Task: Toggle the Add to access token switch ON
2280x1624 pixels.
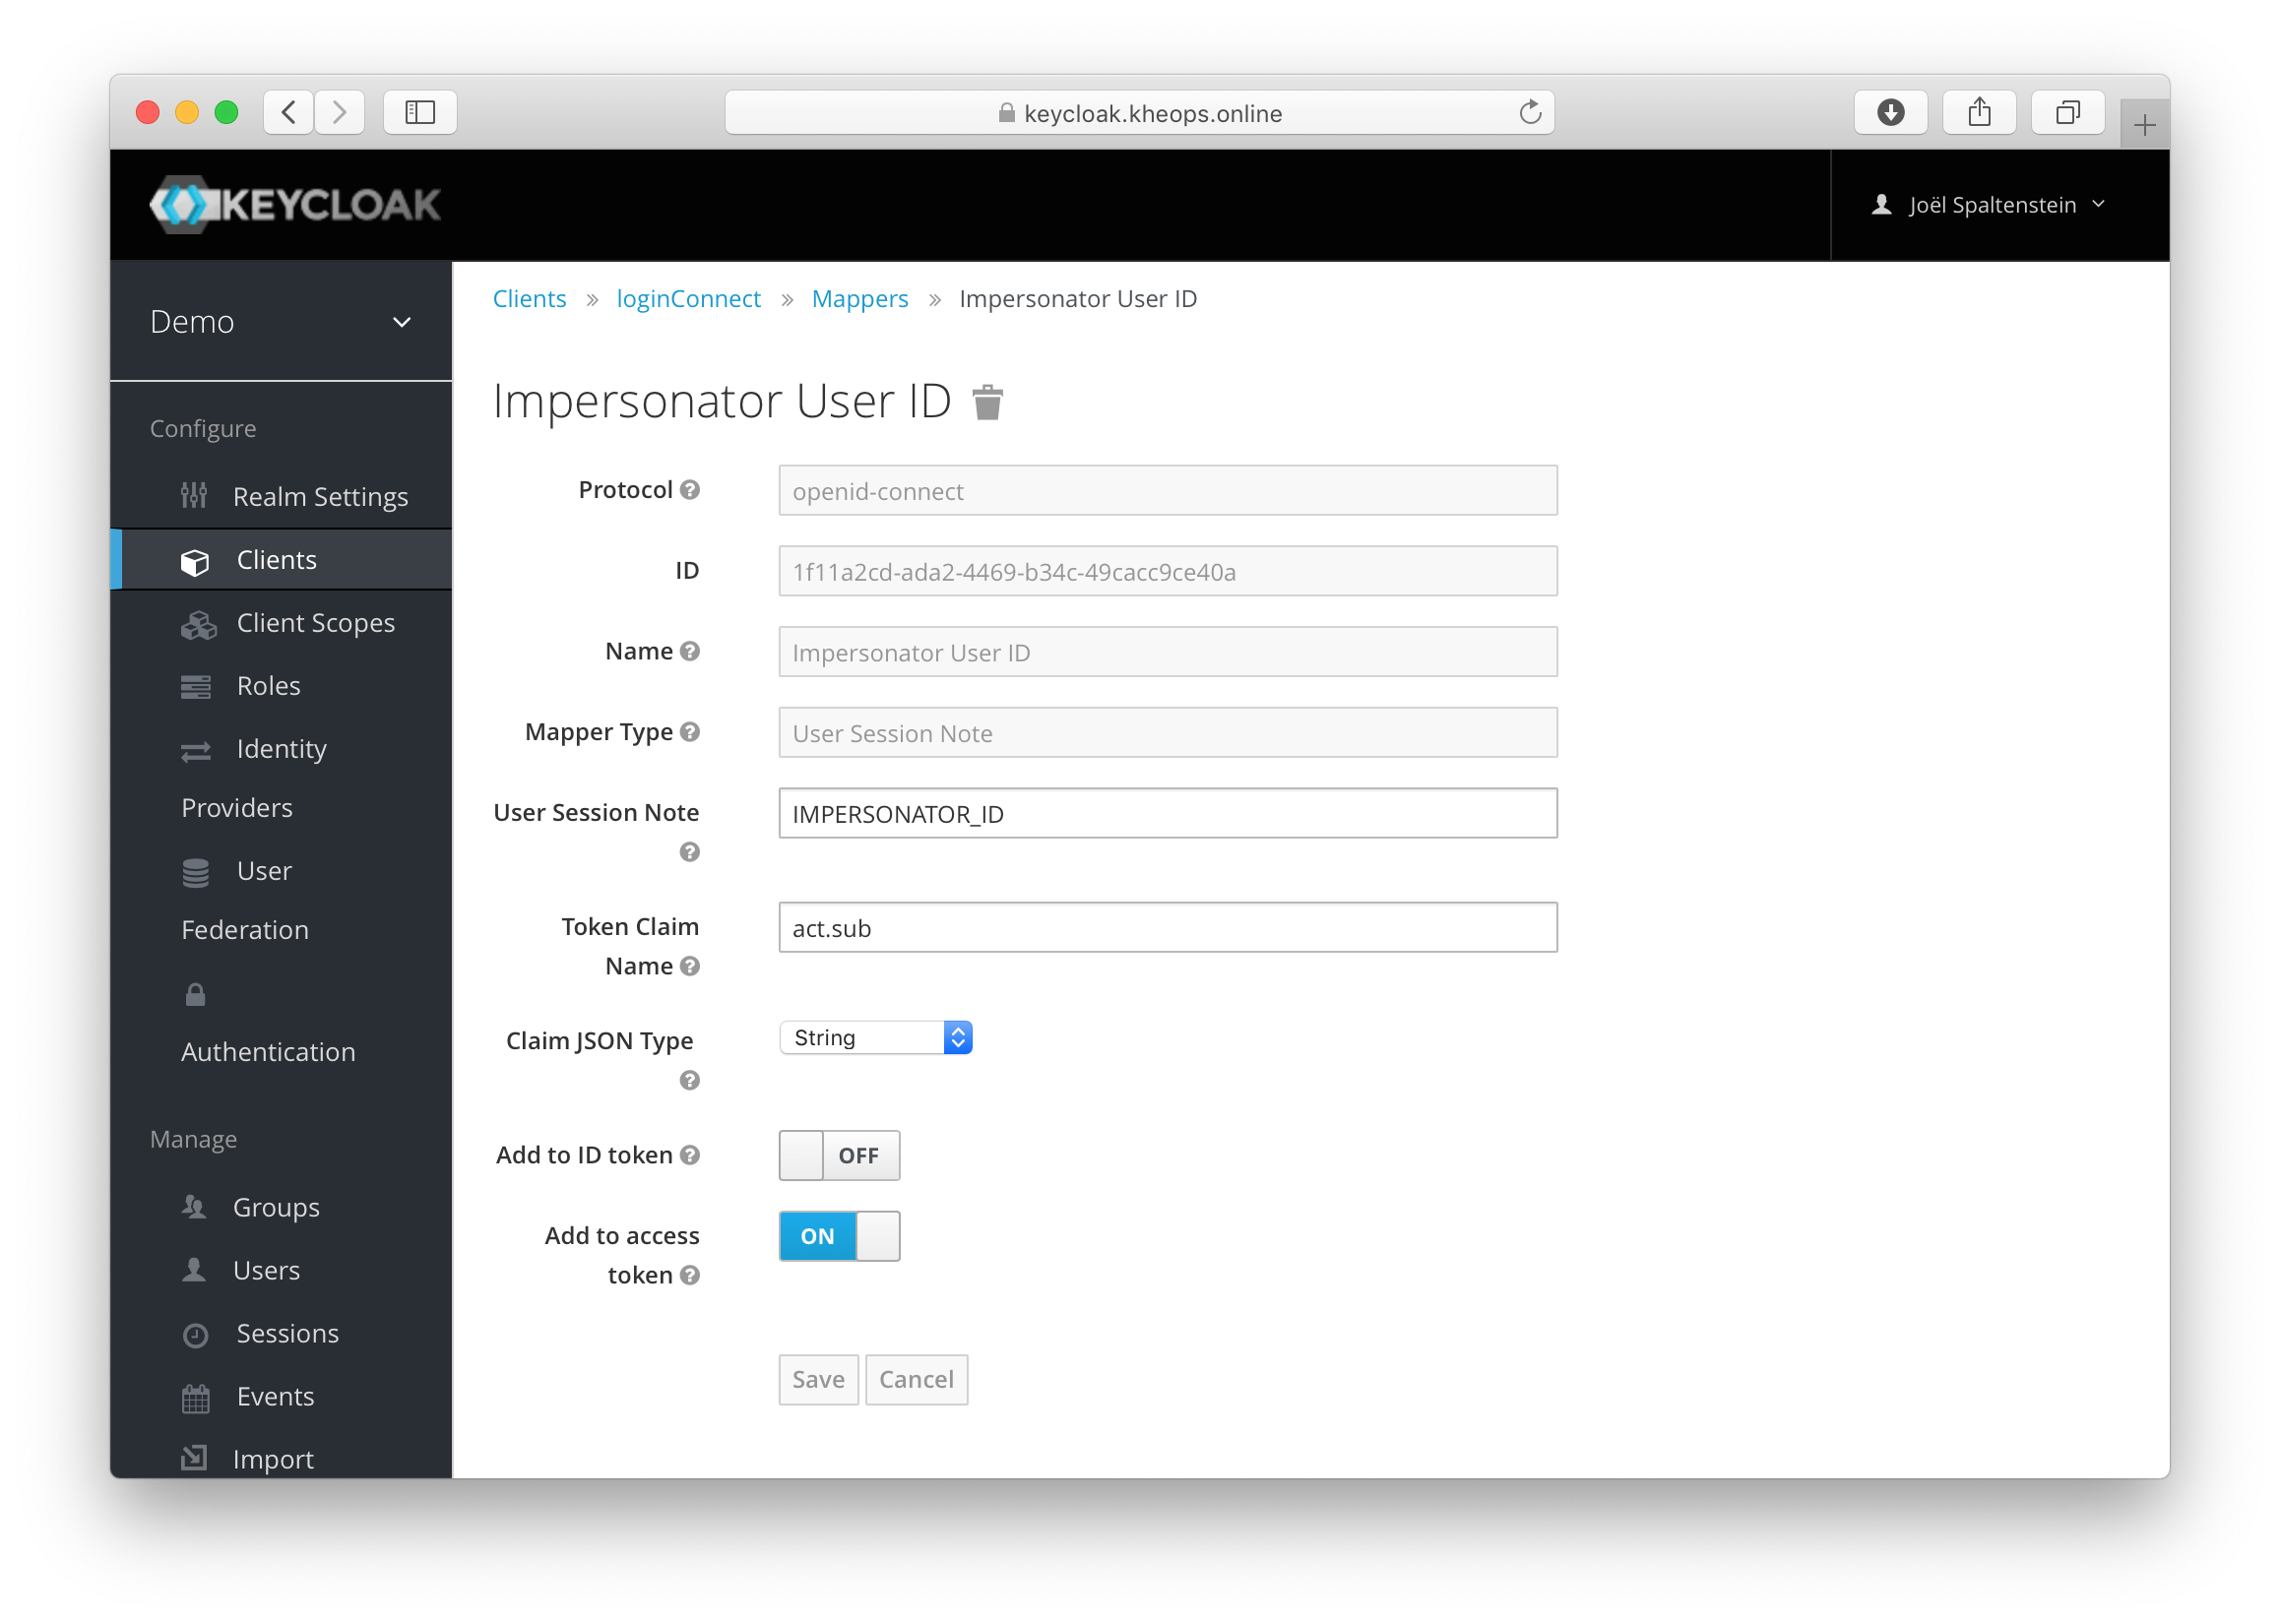Action: coord(837,1234)
